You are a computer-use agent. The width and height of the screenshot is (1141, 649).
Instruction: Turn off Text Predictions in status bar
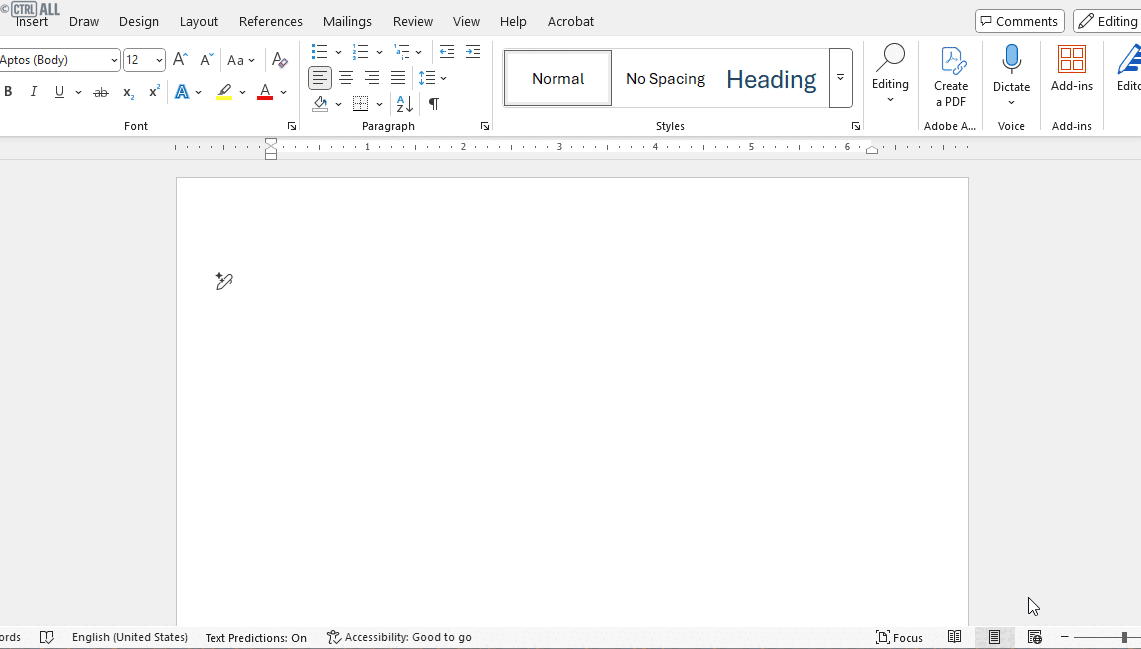point(255,637)
